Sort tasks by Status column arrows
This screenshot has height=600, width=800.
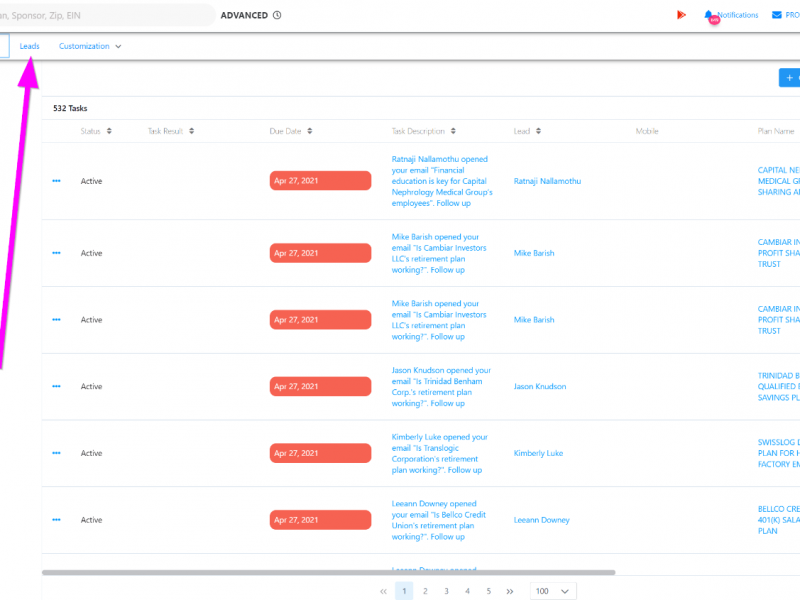point(109,131)
